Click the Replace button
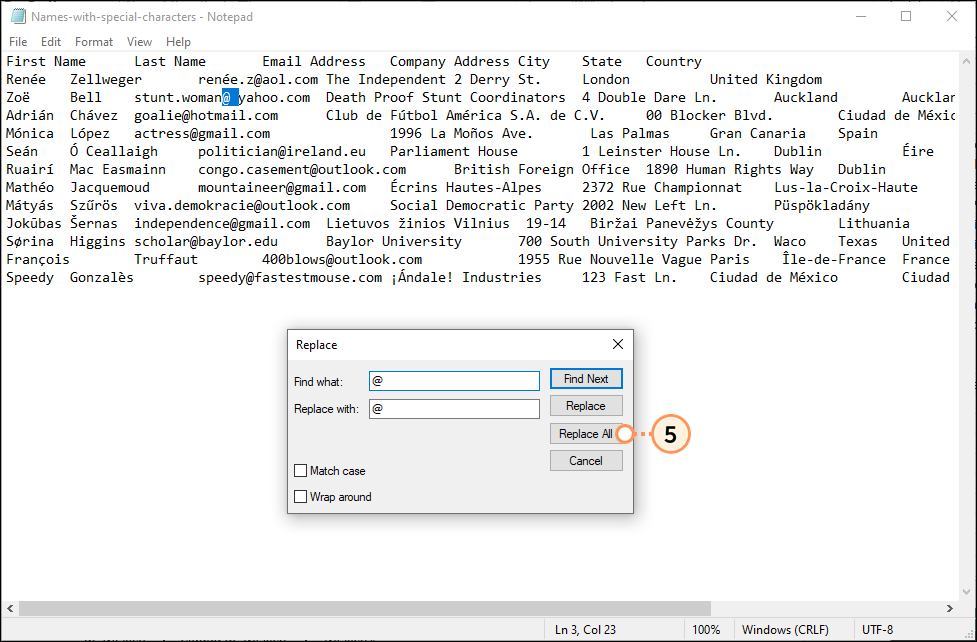977x642 pixels. pos(586,406)
